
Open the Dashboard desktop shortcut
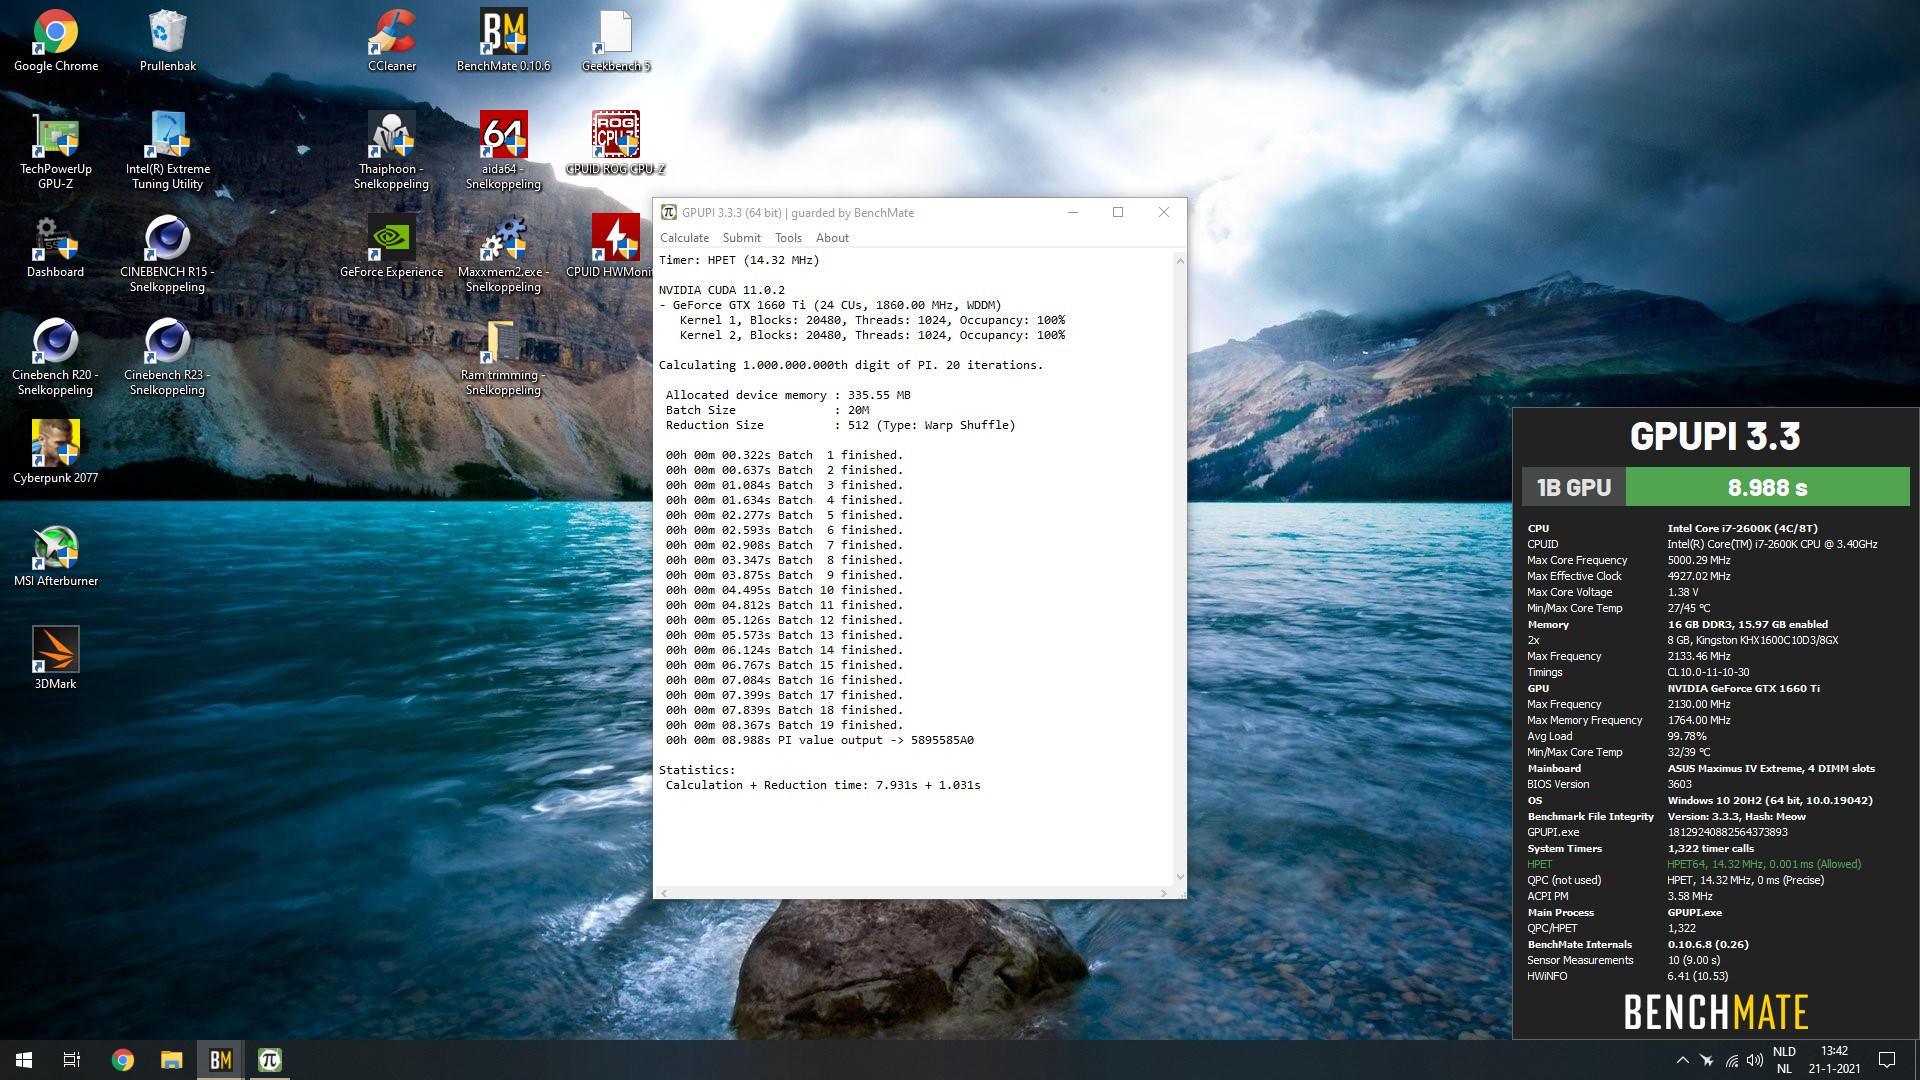(56, 247)
